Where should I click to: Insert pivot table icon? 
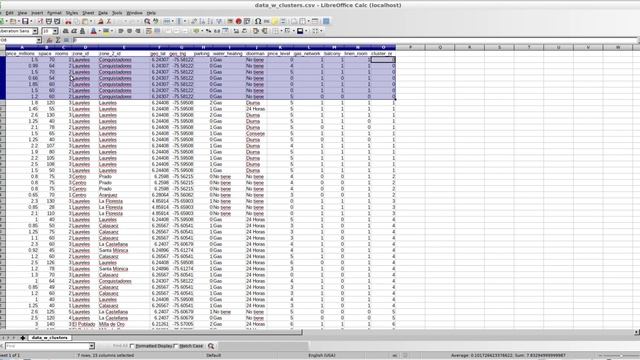(247, 21)
